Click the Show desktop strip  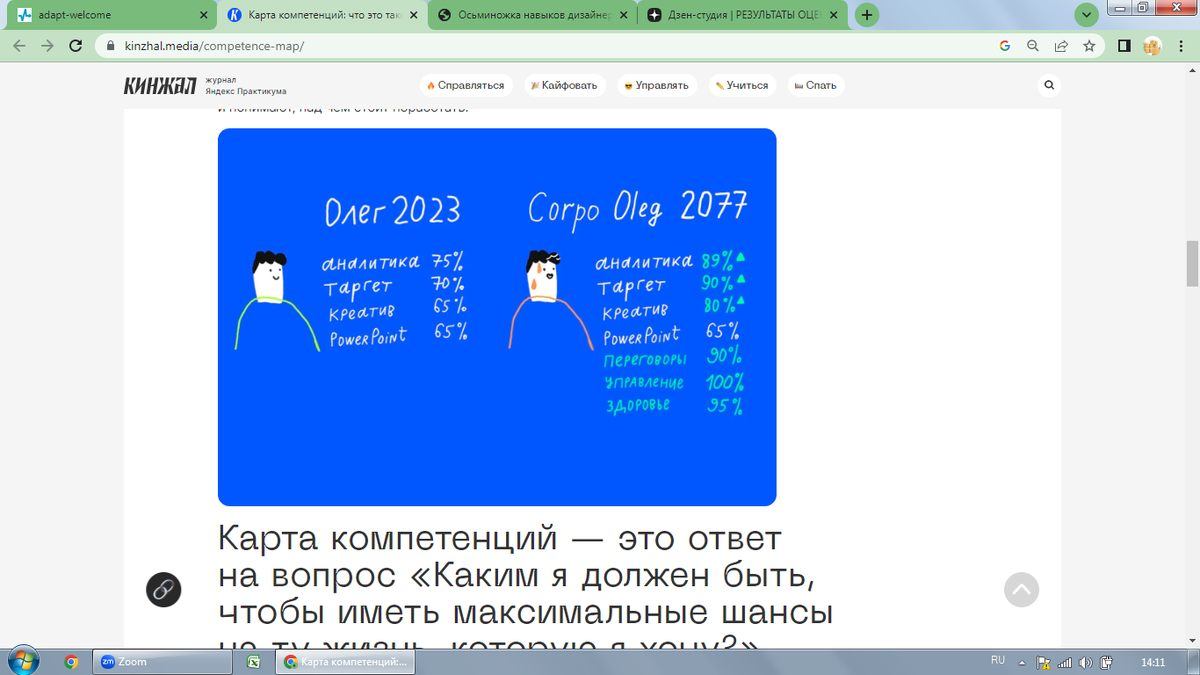(x=1194, y=662)
